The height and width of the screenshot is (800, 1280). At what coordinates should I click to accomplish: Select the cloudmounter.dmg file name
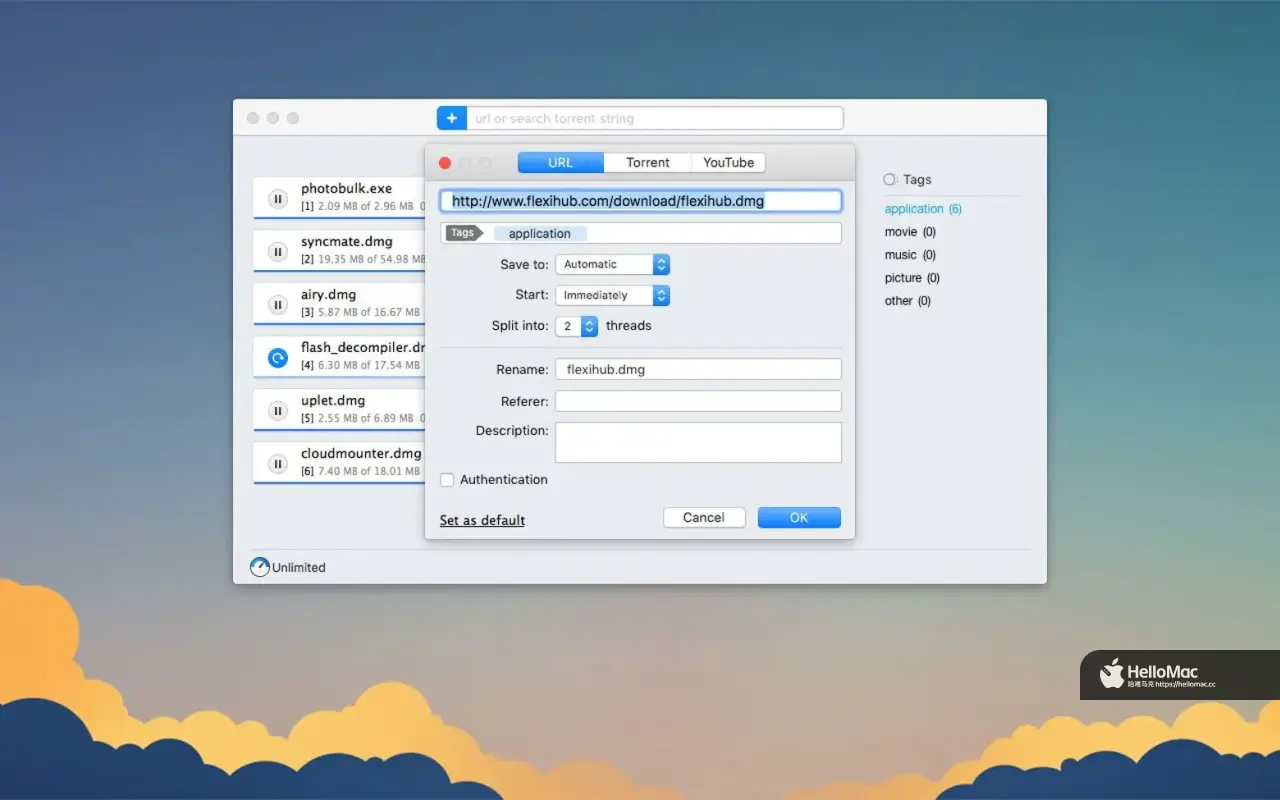pyautogui.click(x=361, y=453)
